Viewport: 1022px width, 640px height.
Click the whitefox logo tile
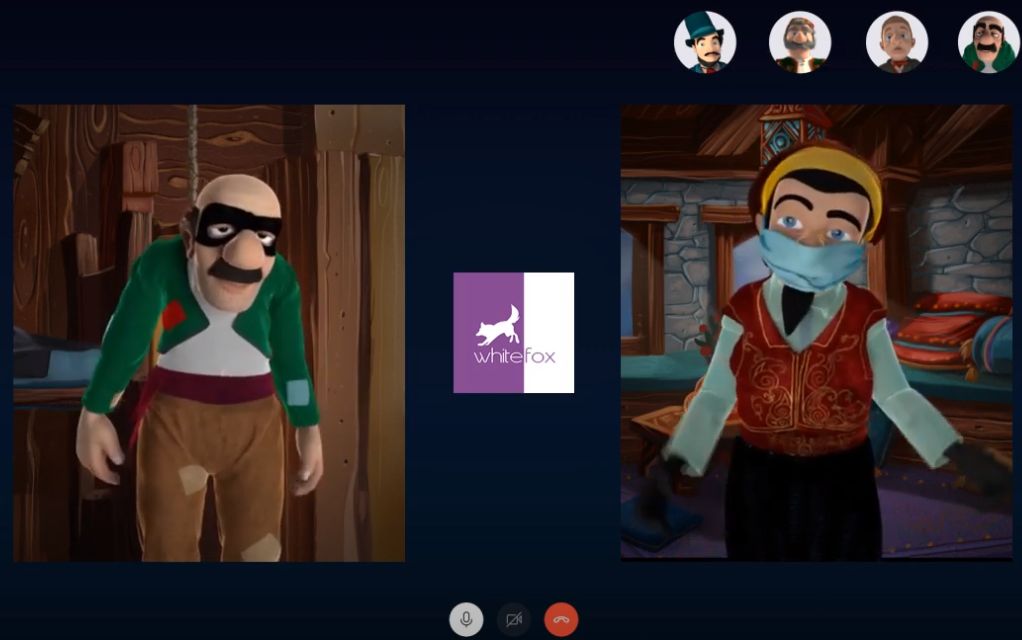[514, 332]
